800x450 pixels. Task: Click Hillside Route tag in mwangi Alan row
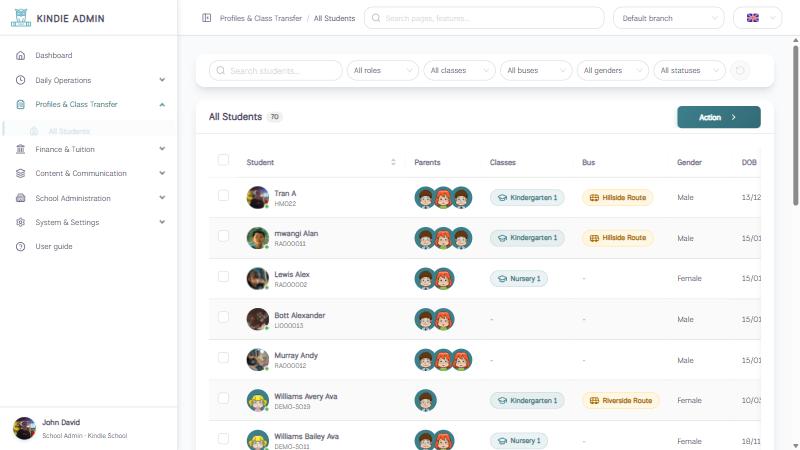pos(617,238)
